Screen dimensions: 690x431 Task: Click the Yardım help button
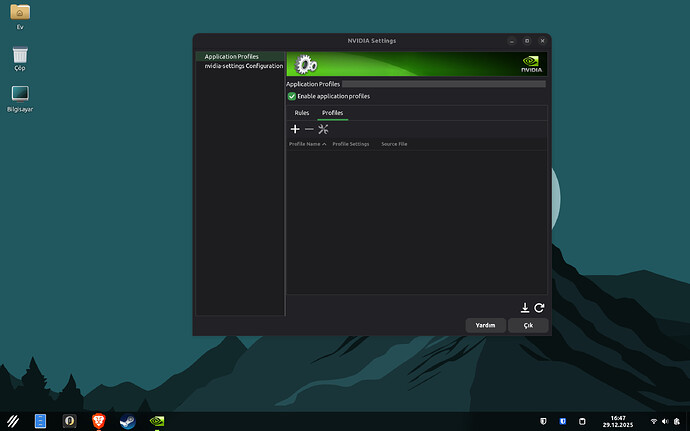tap(485, 325)
